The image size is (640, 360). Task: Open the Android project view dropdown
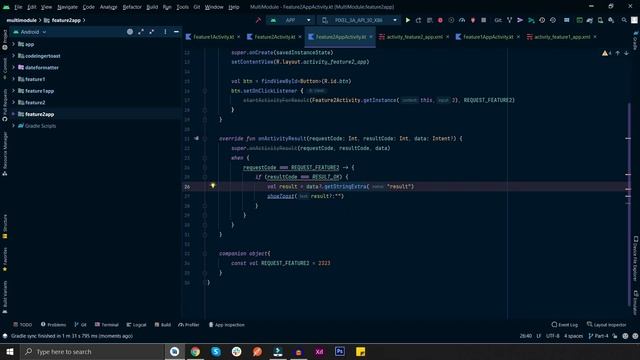click(30, 32)
